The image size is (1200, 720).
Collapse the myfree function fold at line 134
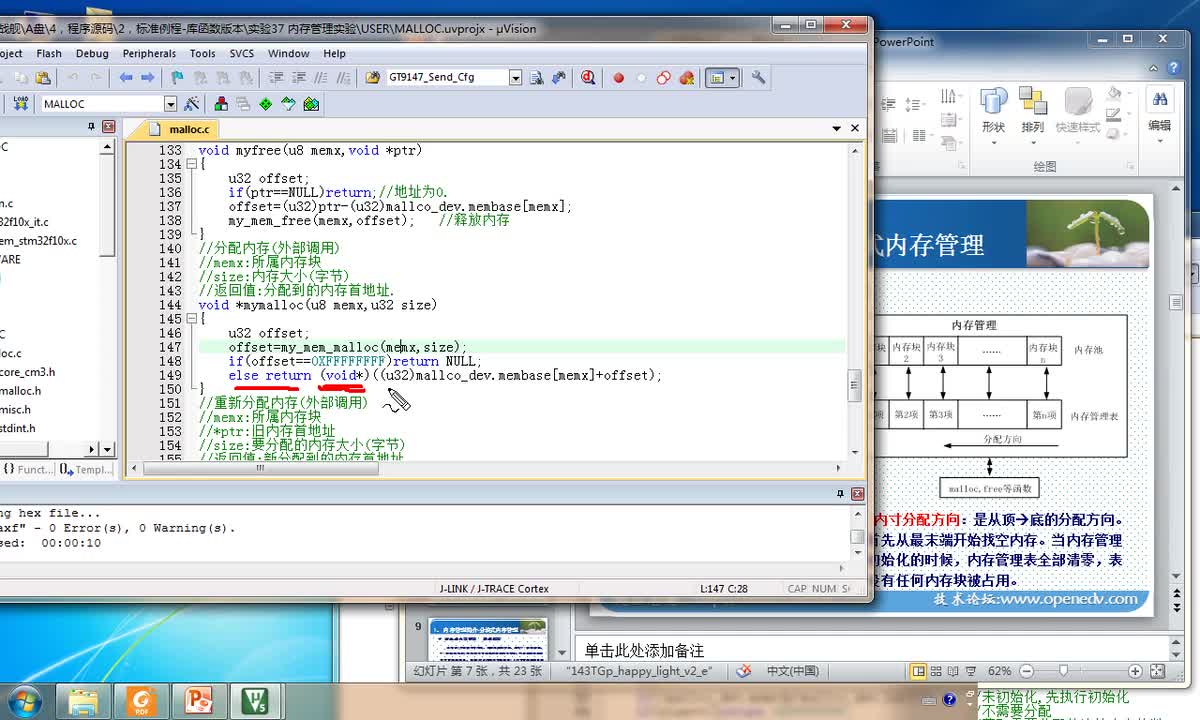tap(191, 164)
